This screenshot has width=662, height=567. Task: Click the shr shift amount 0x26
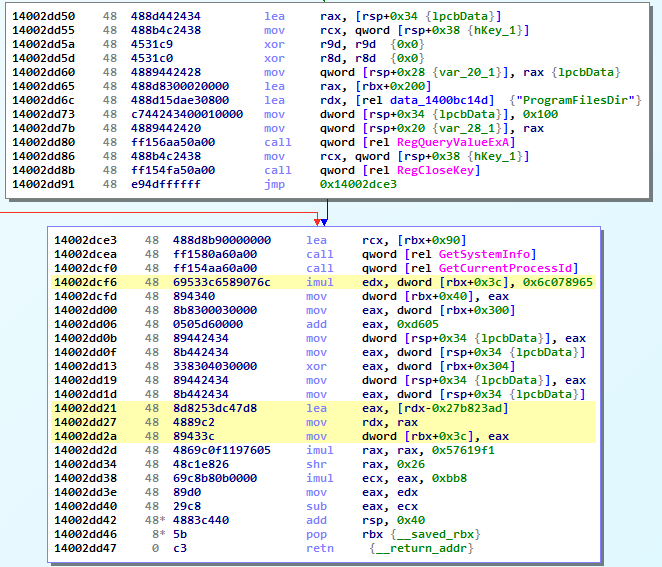coord(410,464)
